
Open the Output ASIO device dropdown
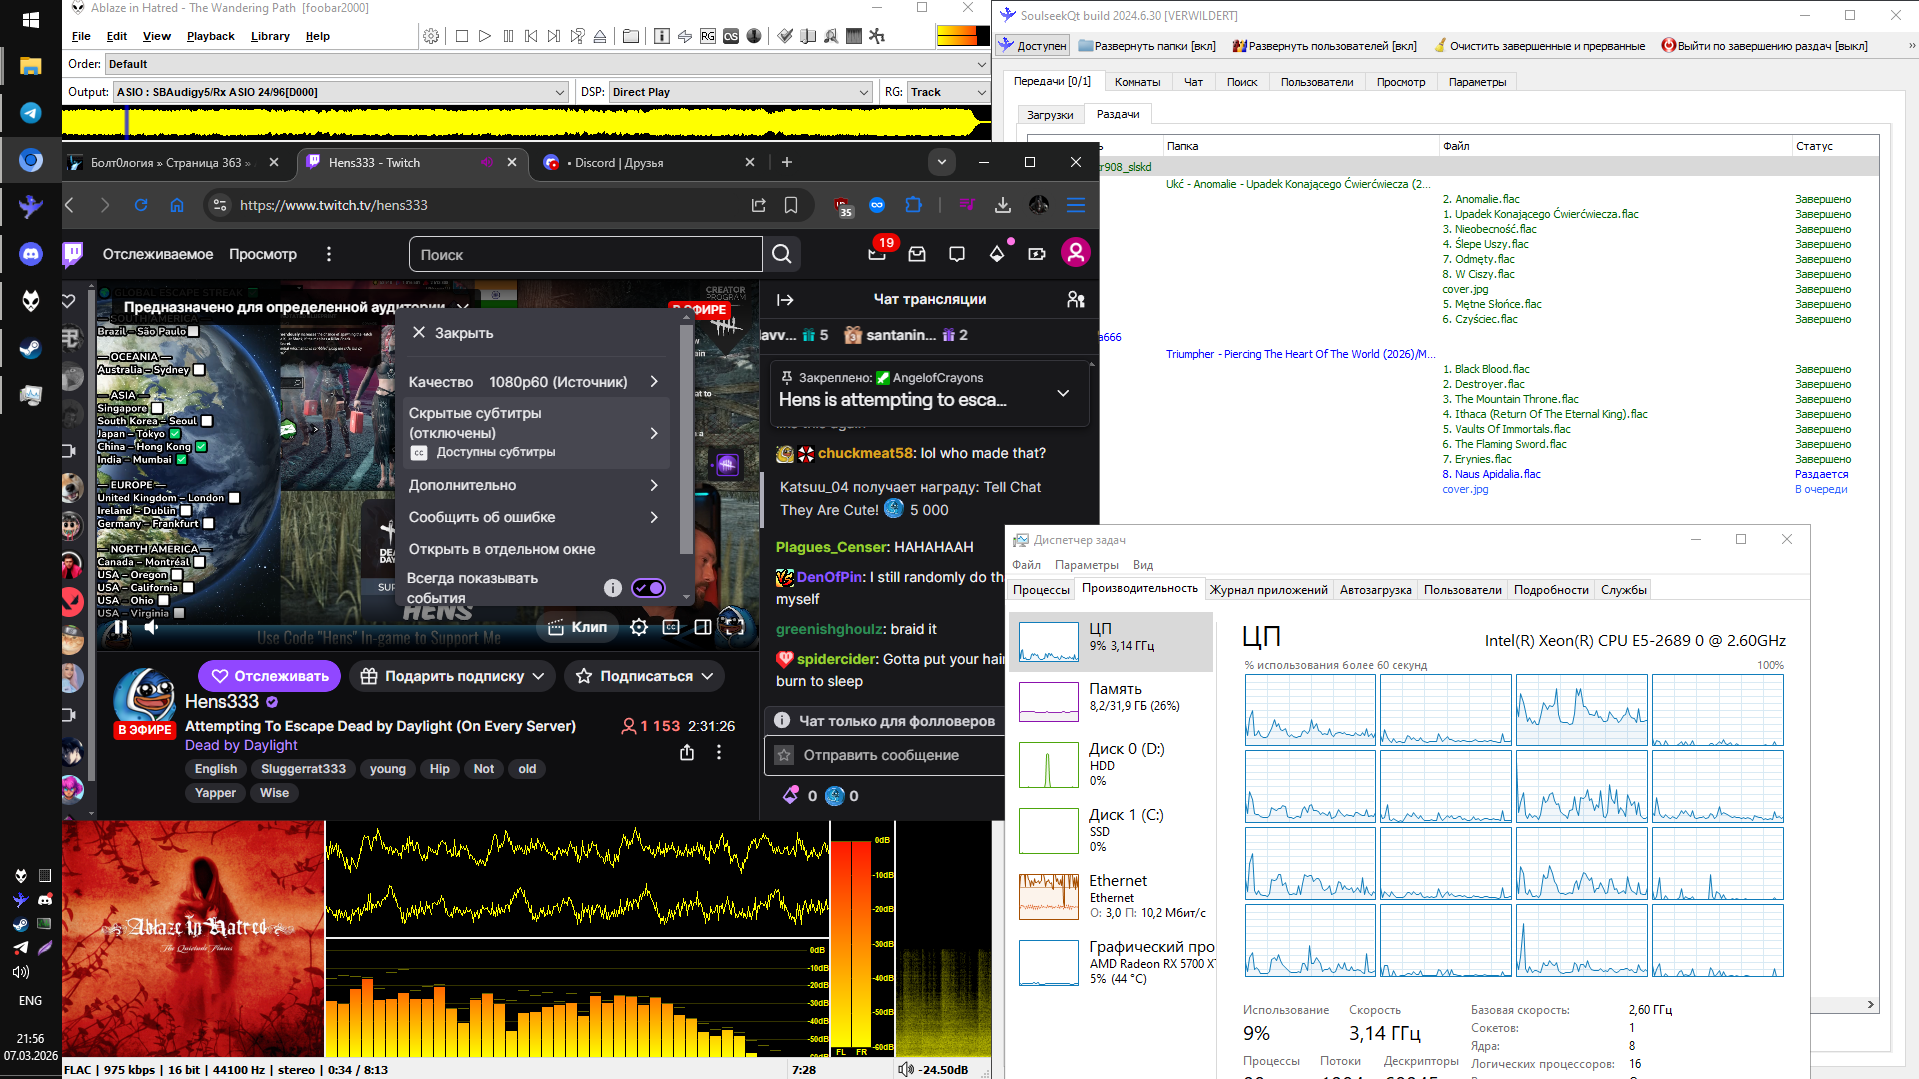pyautogui.click(x=341, y=92)
